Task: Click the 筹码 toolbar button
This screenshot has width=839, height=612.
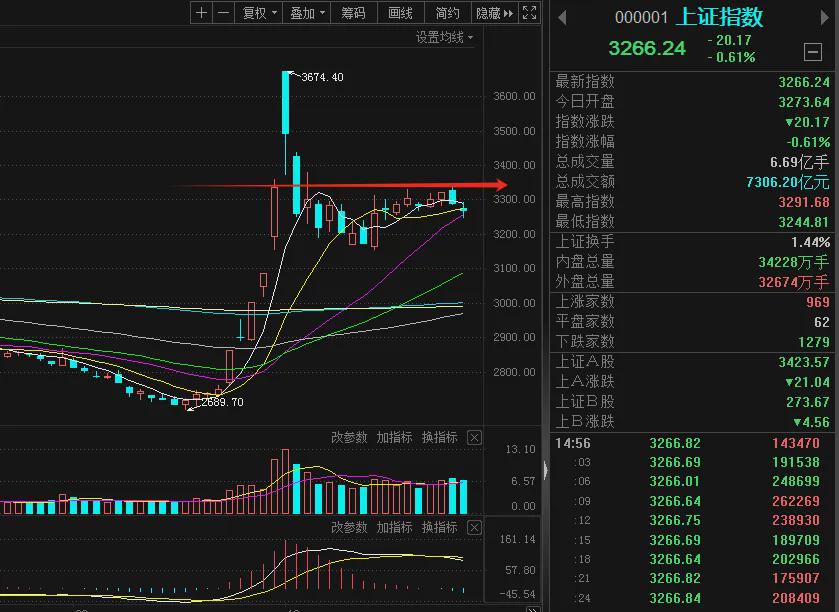Action: (x=354, y=13)
